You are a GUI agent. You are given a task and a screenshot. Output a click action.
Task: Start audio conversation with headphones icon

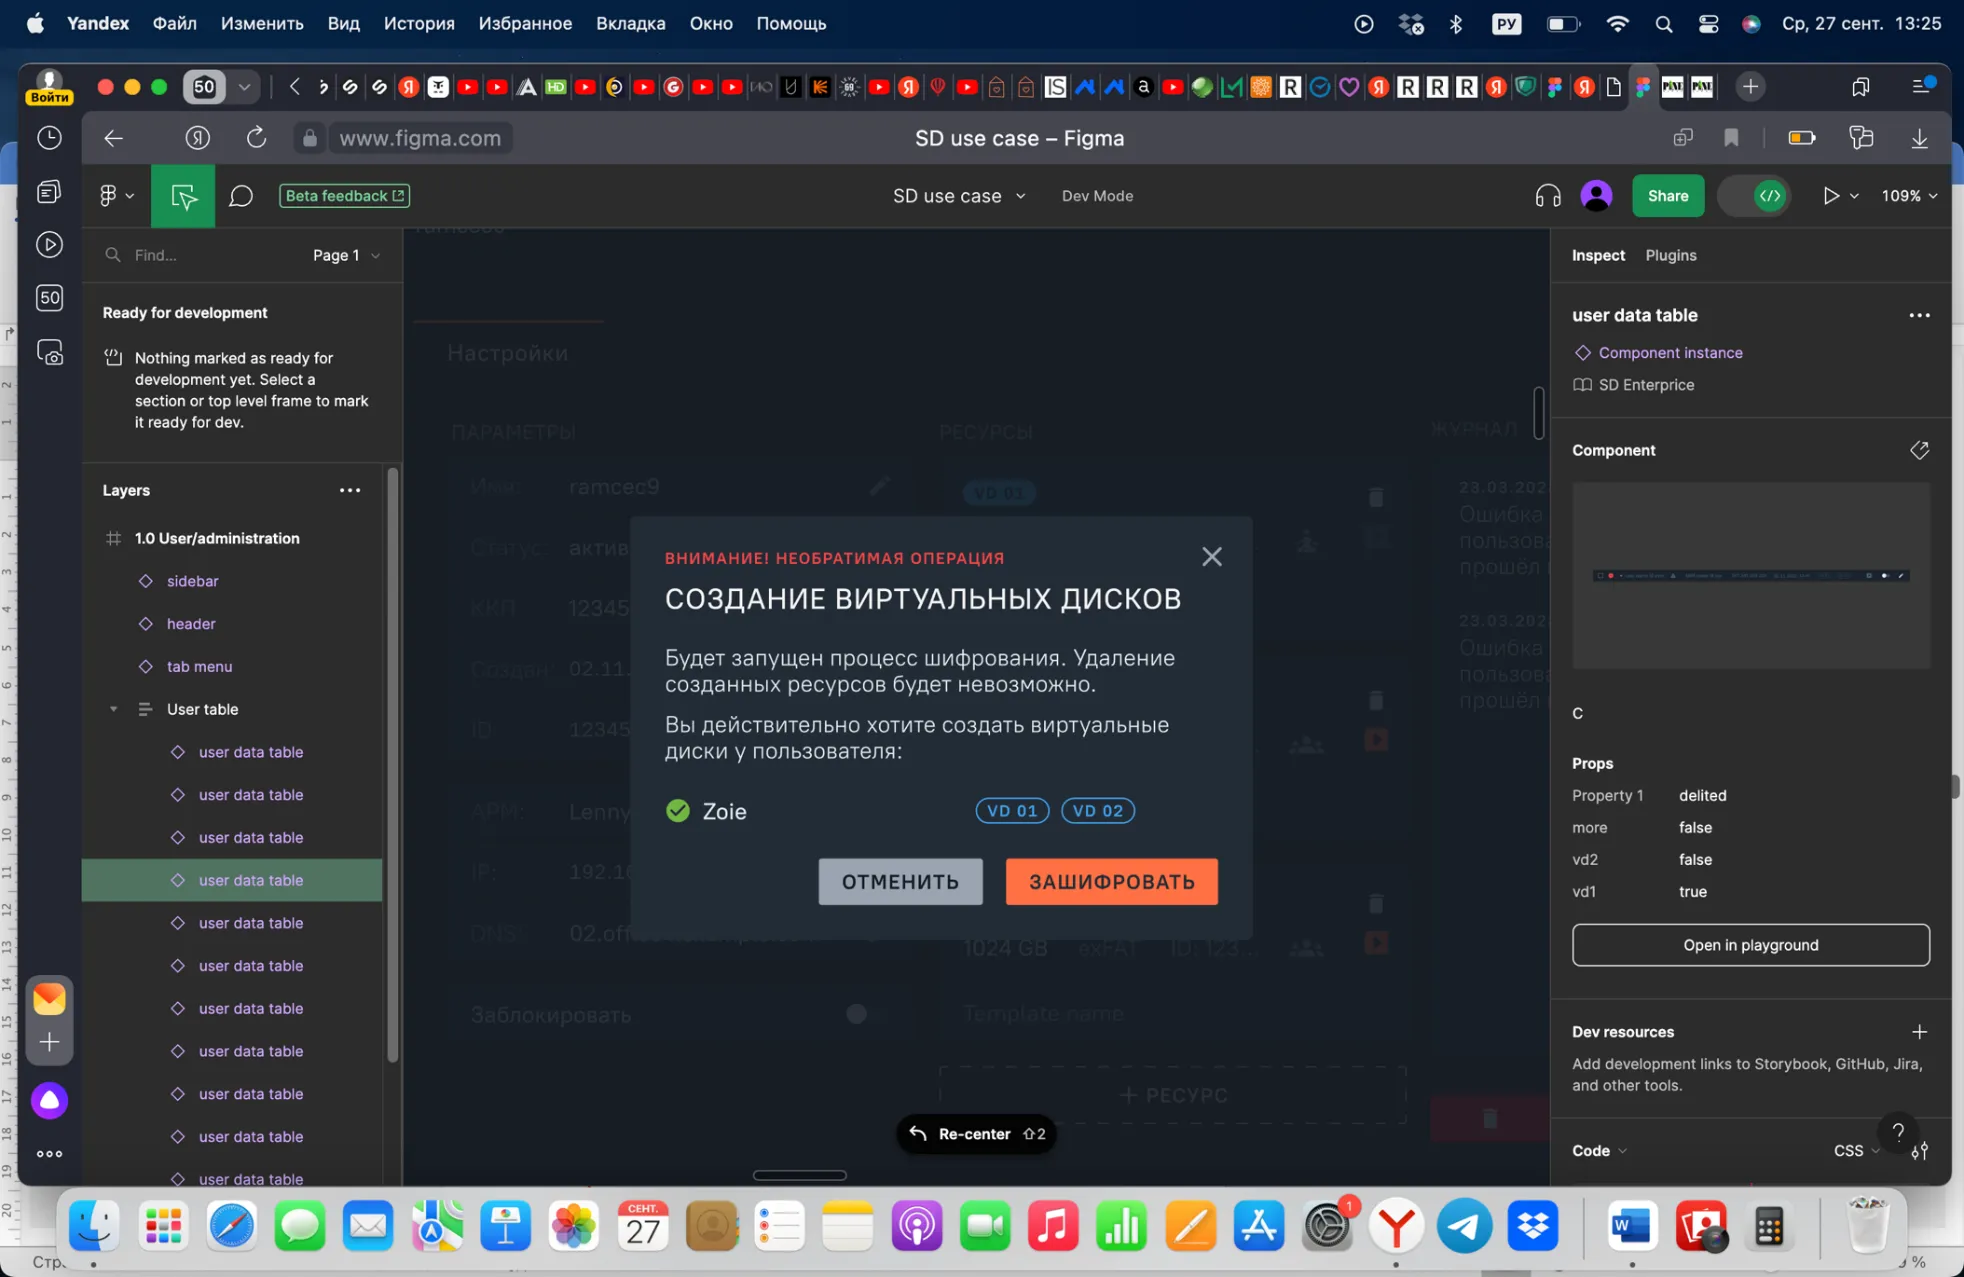click(x=1547, y=196)
